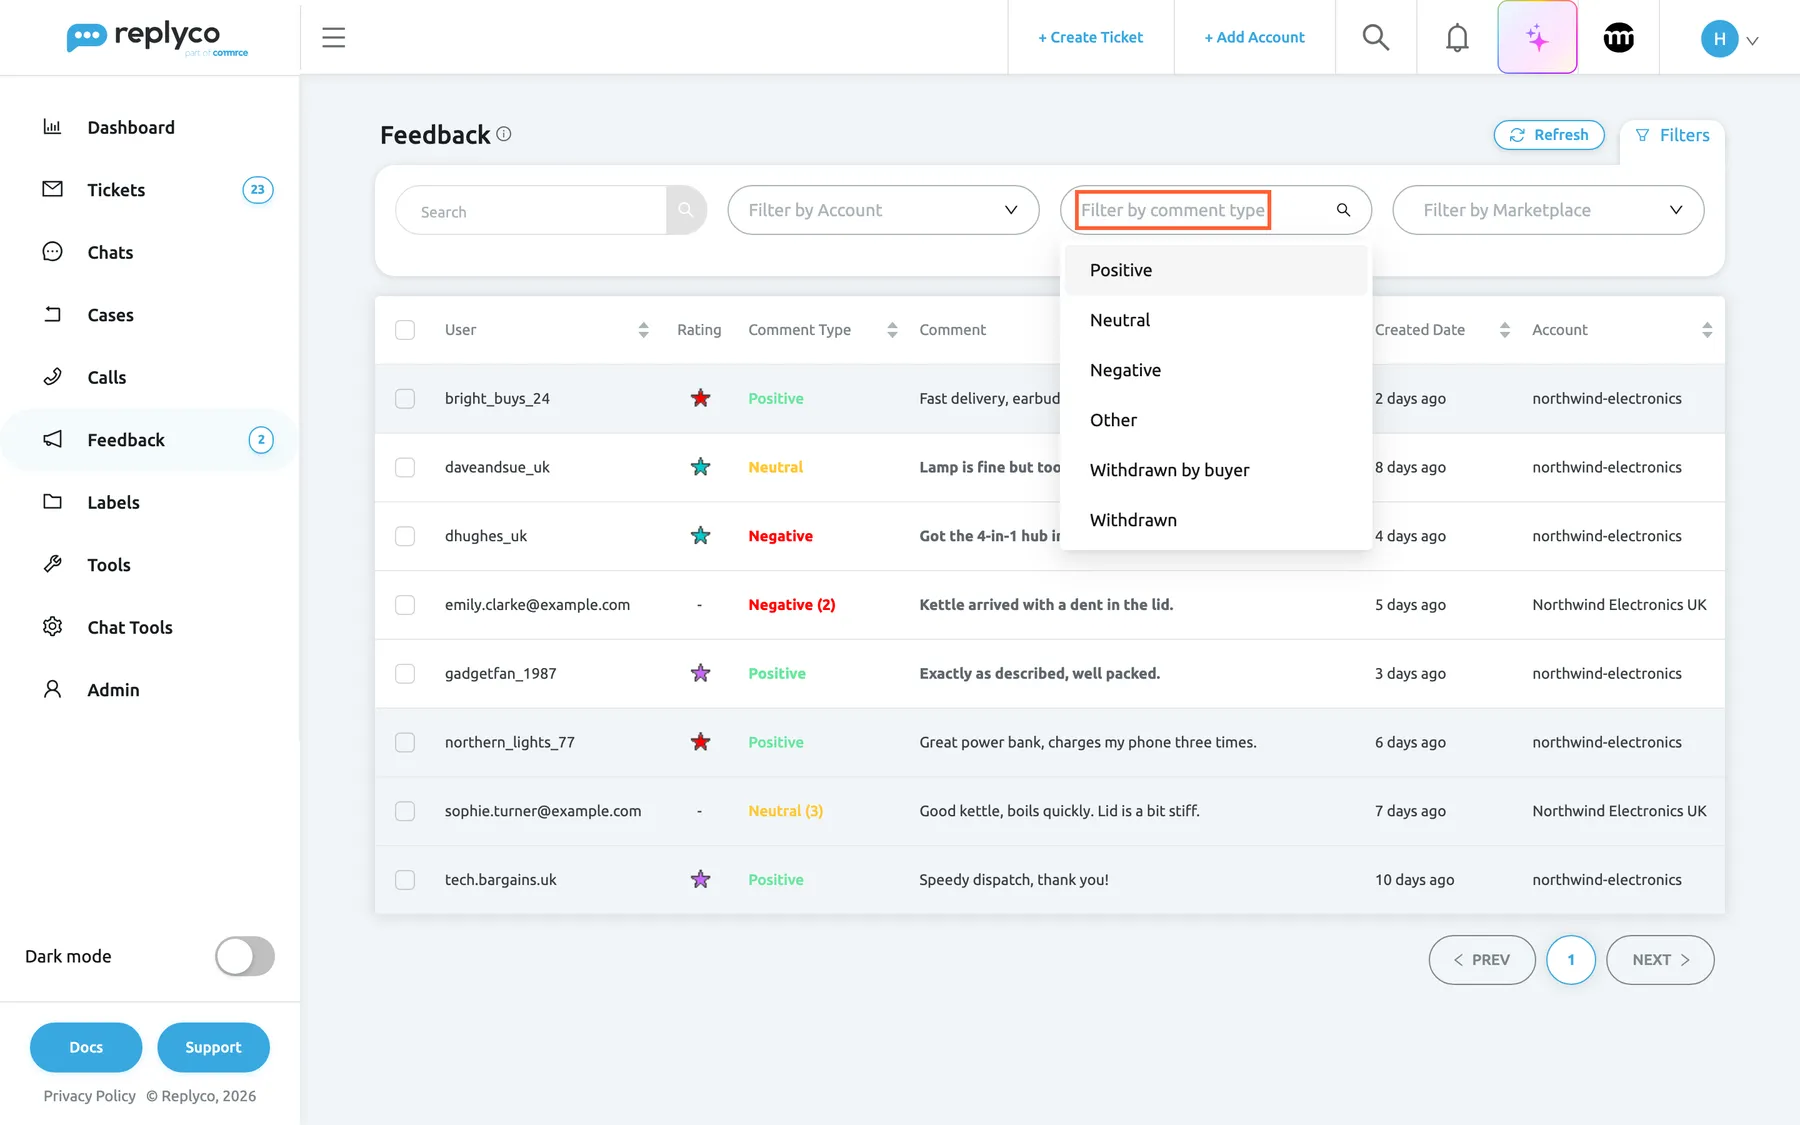This screenshot has width=1800, height=1125.
Task: Expand the Filter by Marketplace dropdown
Action: [x=1548, y=210]
